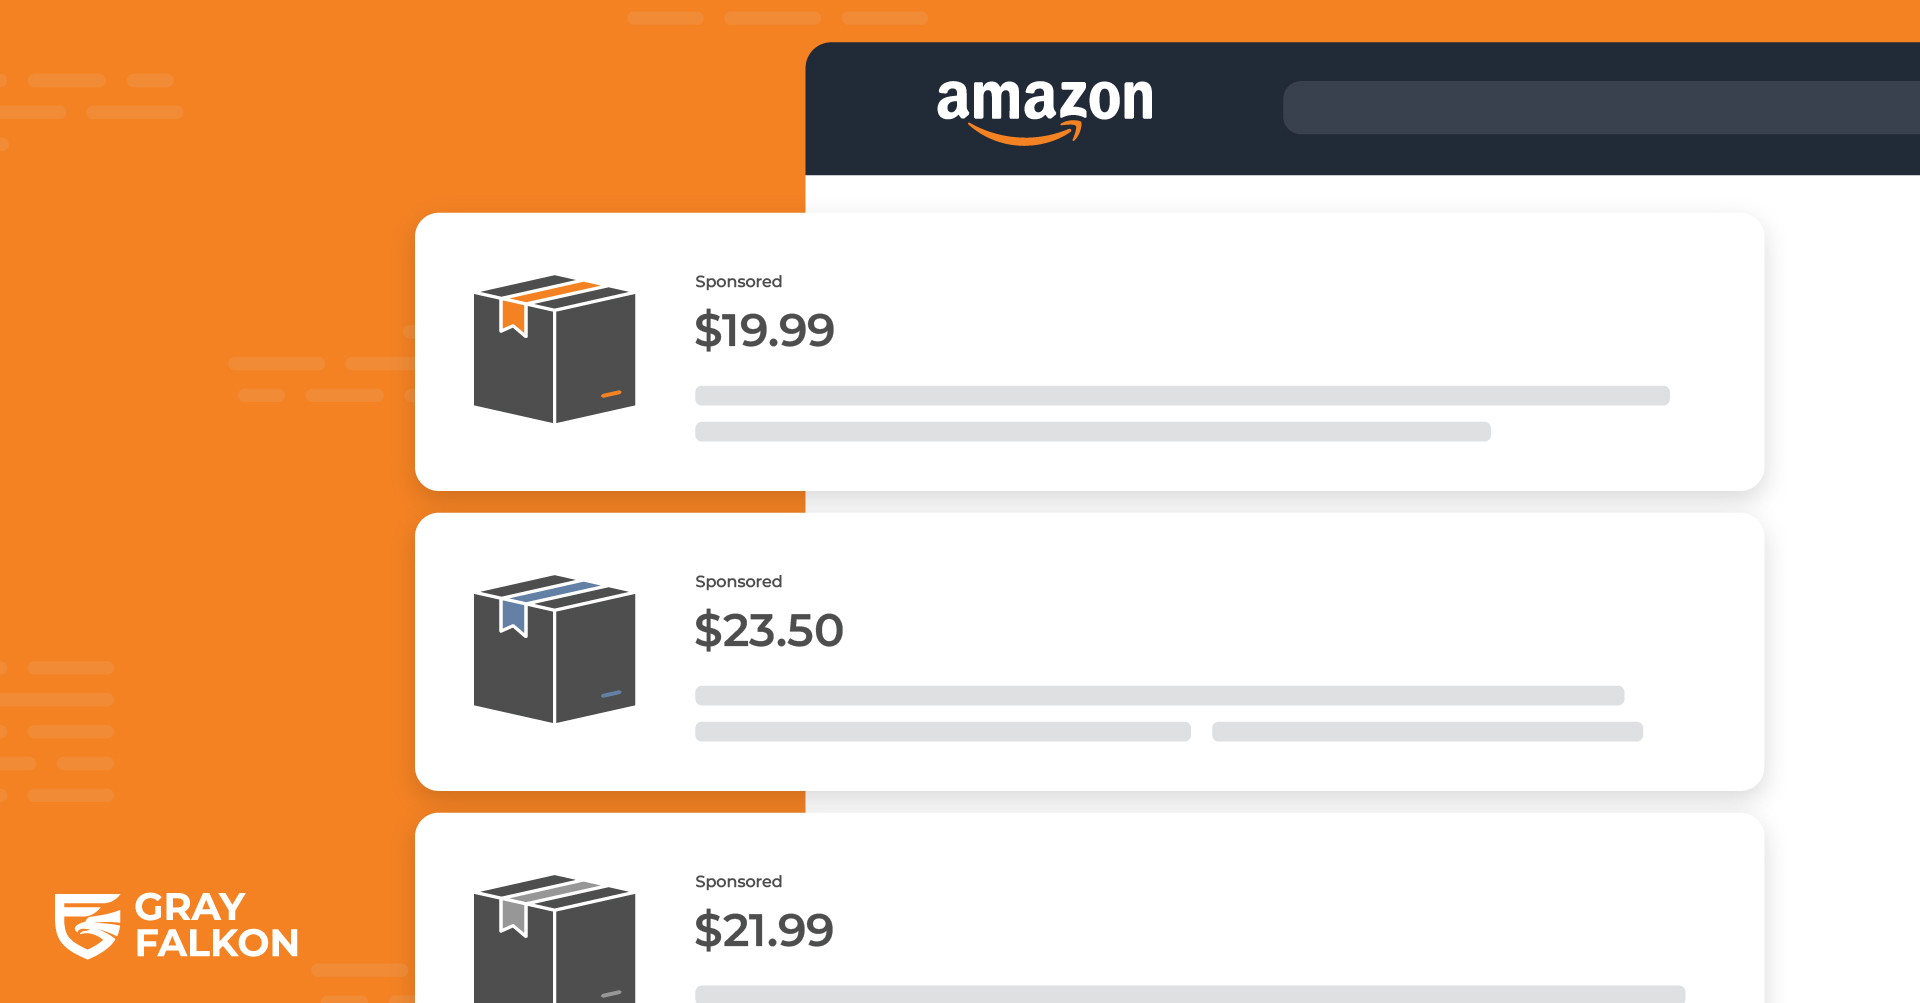Screen dimensions: 1920x1003
Task: Click the Gray Falkon shield logo
Action: 87,926
